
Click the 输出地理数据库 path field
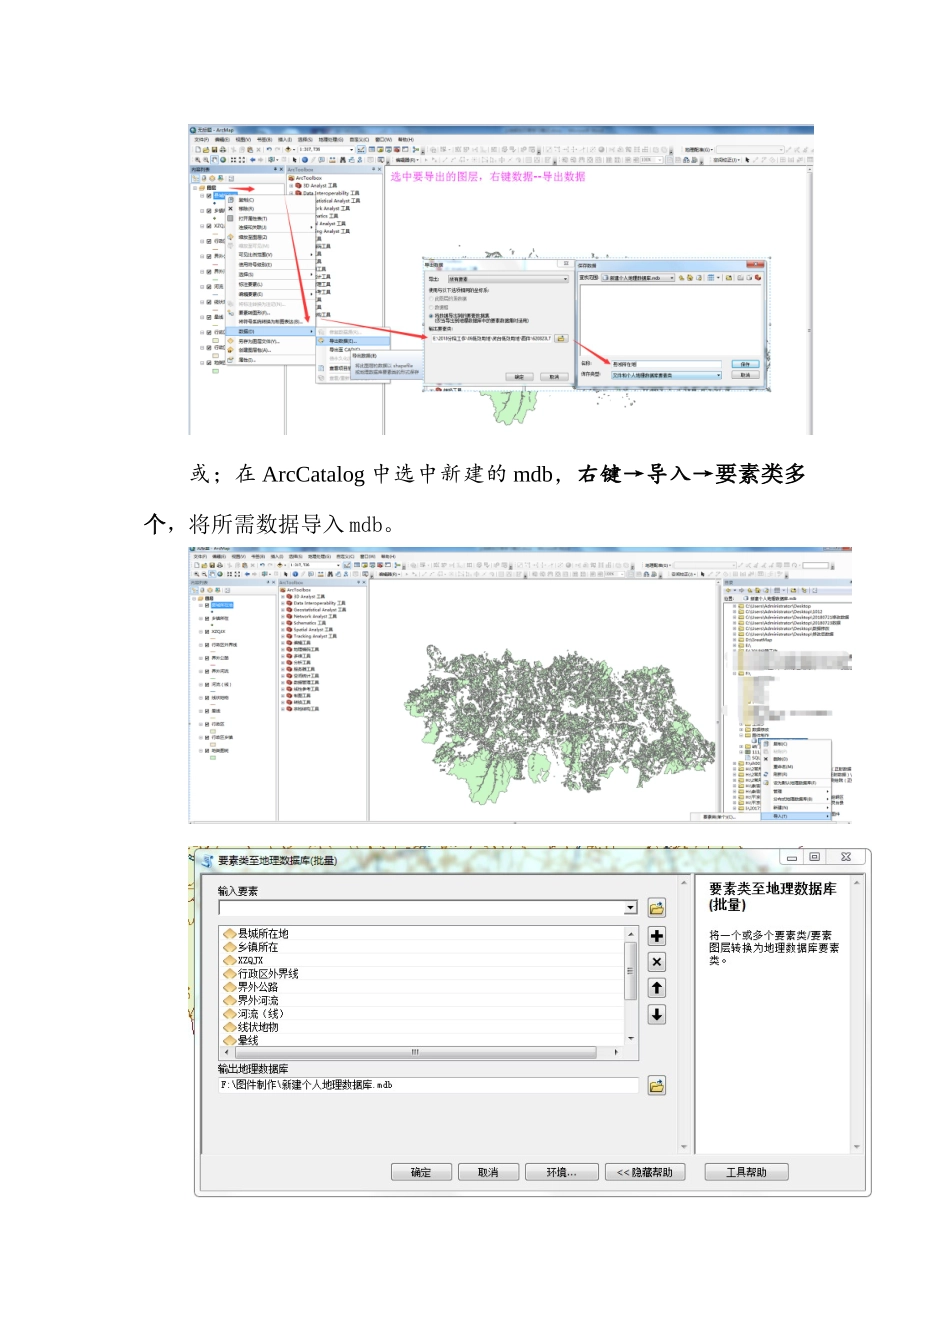[428, 1085]
